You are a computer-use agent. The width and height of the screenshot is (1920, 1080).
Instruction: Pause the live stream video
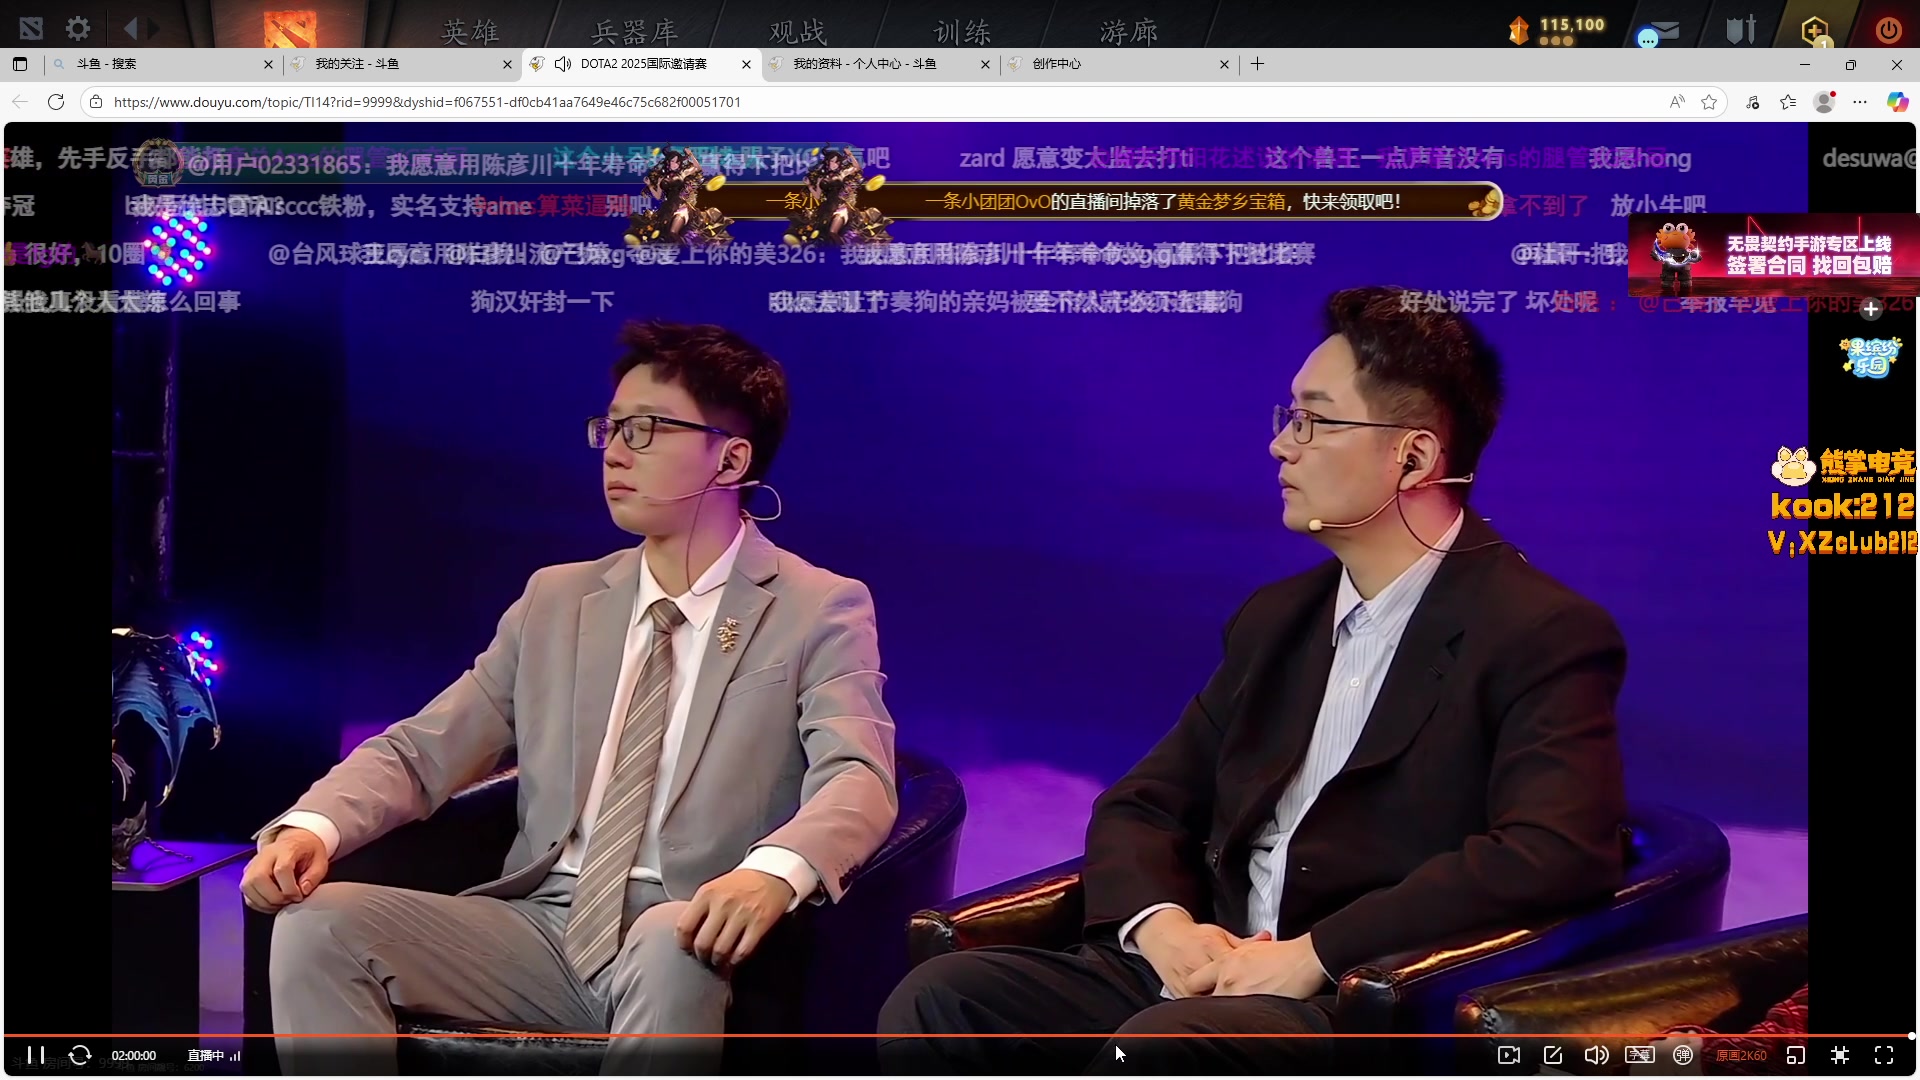36,1055
